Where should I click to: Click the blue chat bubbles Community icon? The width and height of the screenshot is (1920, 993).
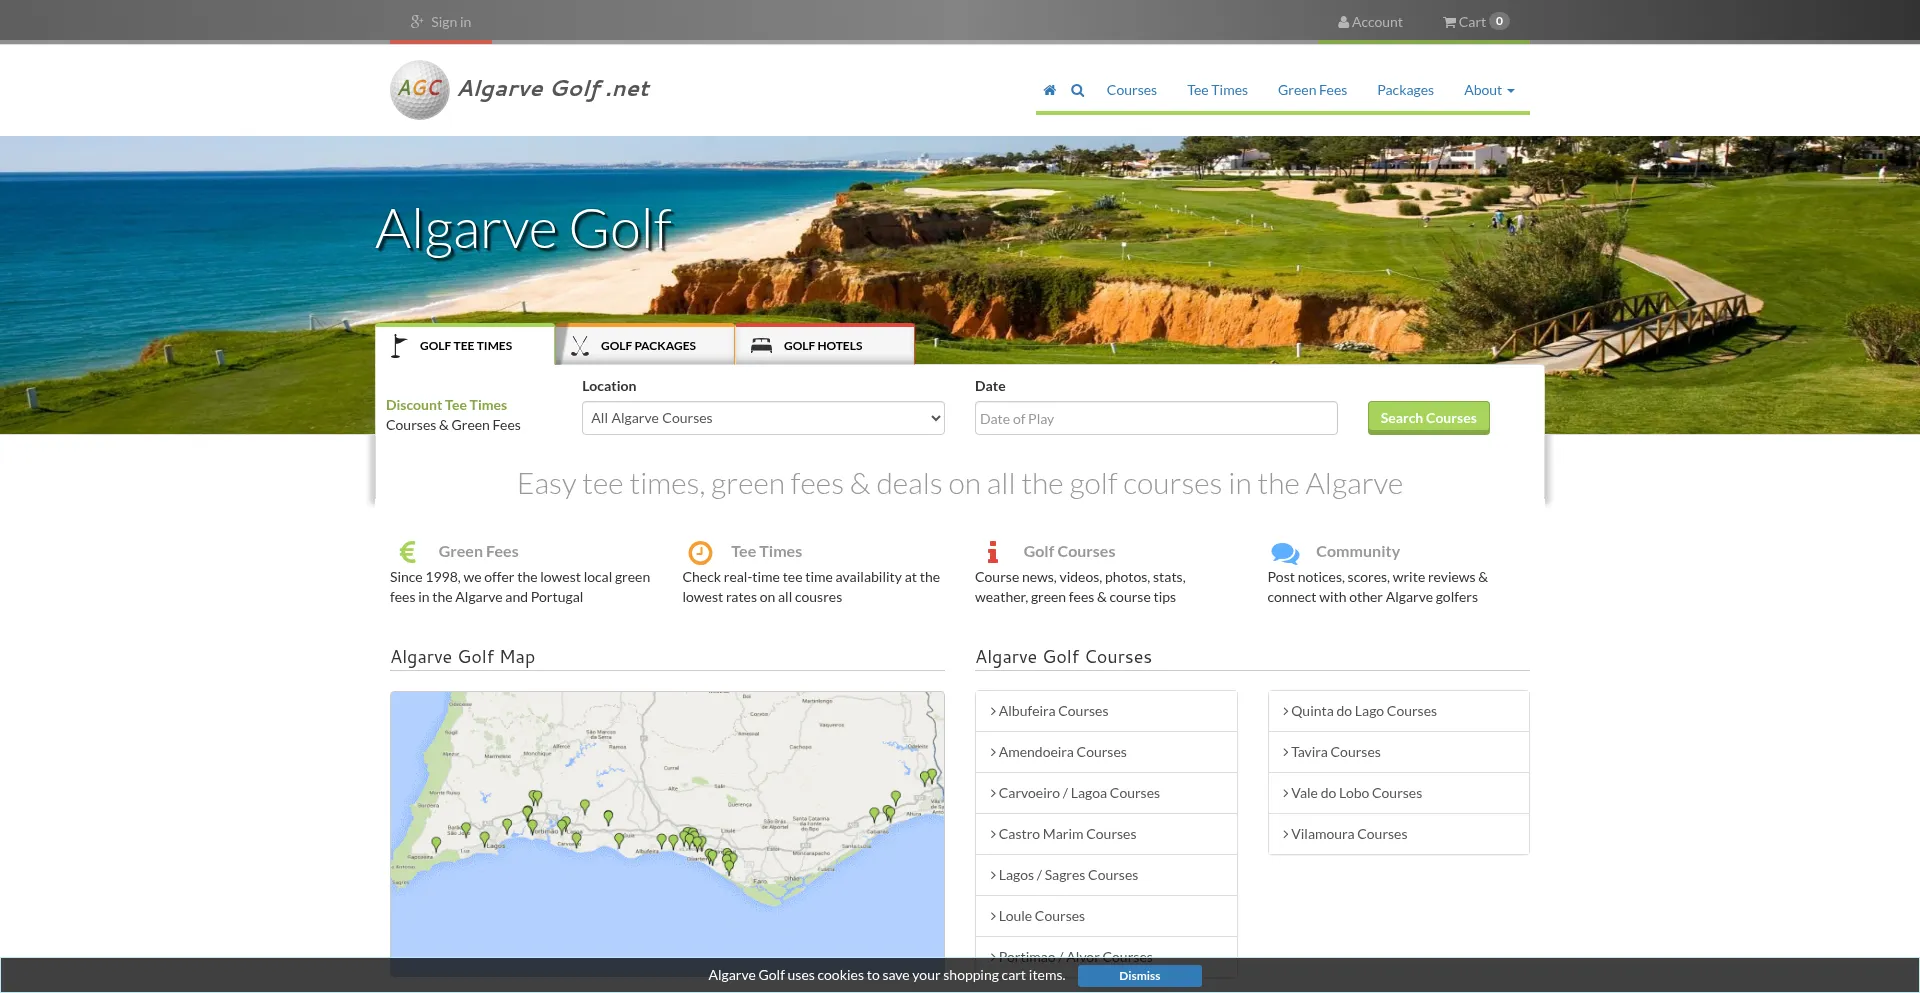tap(1285, 552)
